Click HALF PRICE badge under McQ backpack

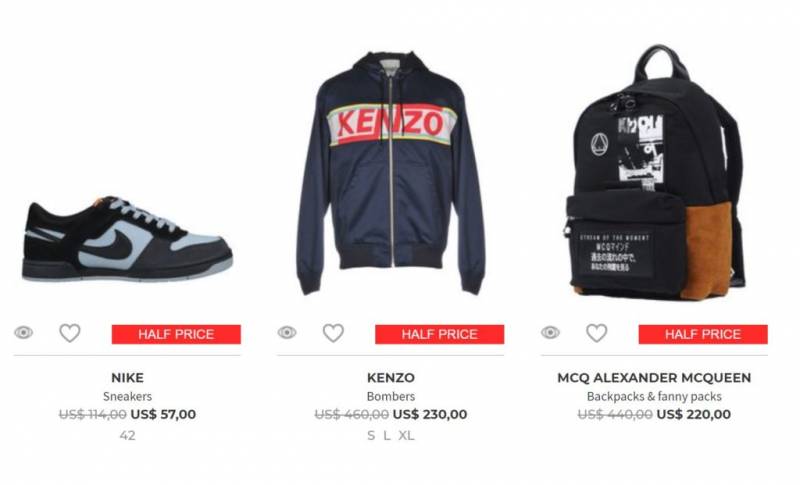tap(703, 334)
